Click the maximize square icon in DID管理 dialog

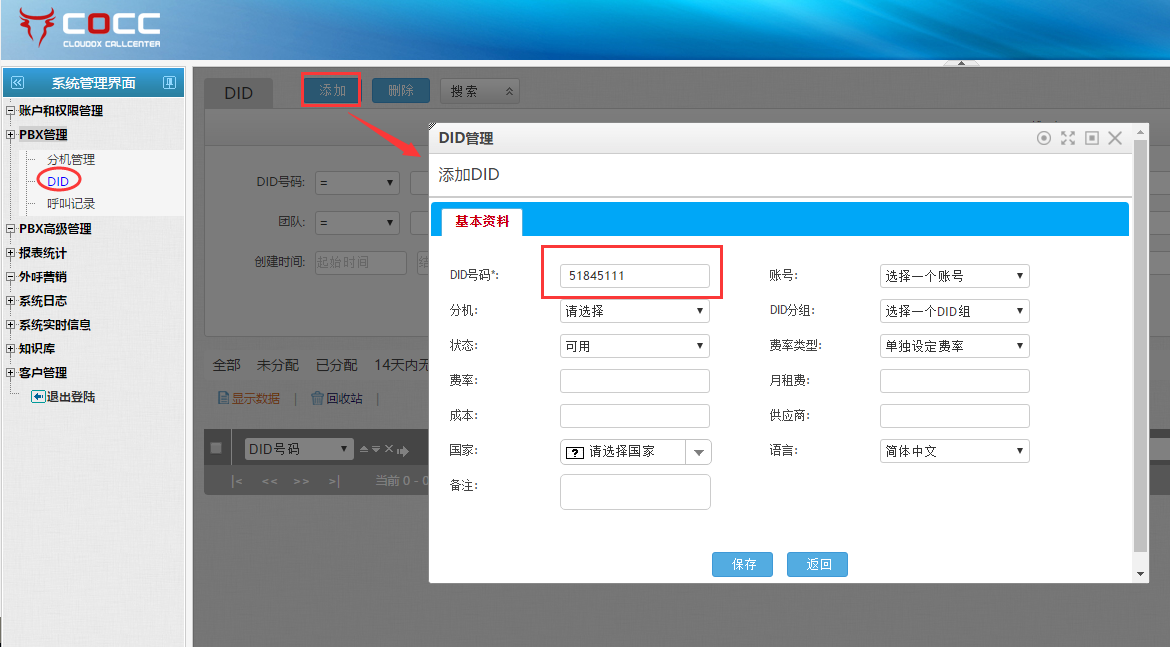click(1092, 138)
